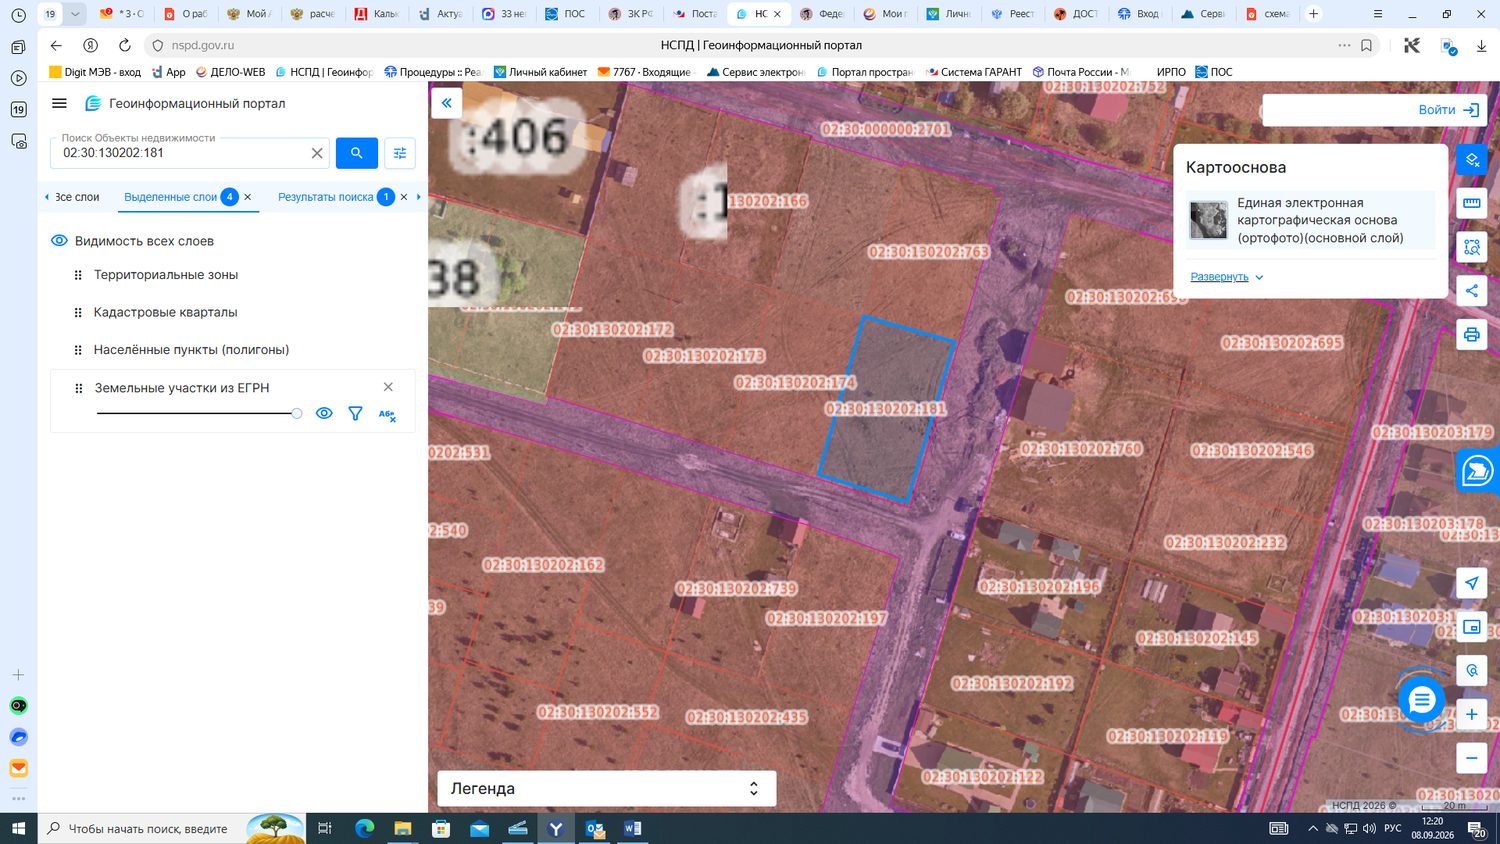The image size is (1500, 844).
Task: Open the share map icon
Action: [1472, 291]
